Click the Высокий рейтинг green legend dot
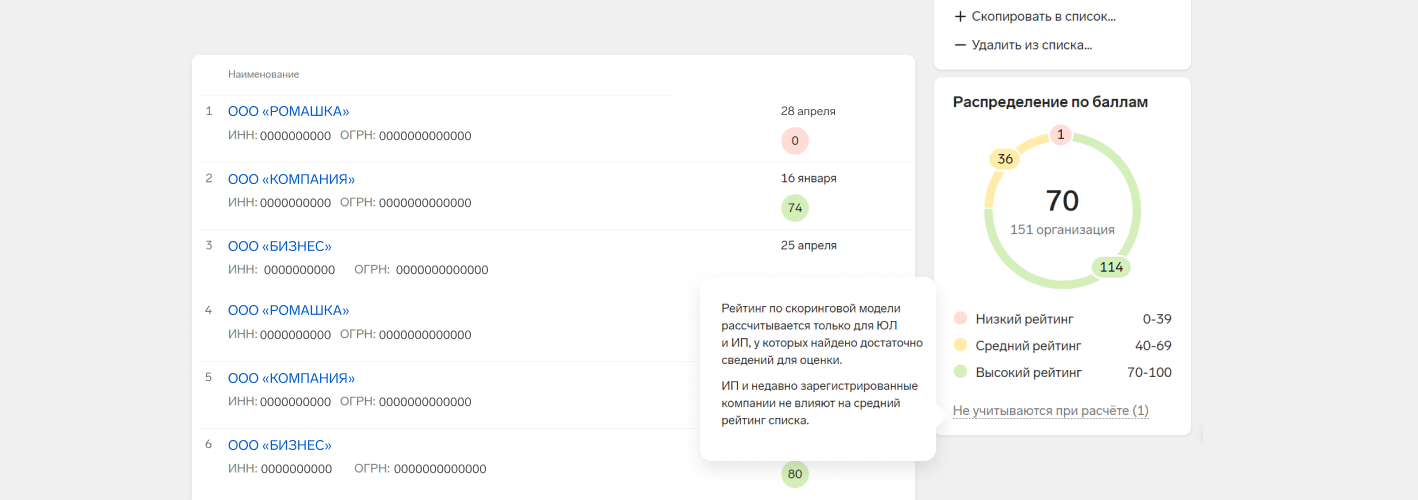Screen dimensions: 1418x500 click(960, 372)
